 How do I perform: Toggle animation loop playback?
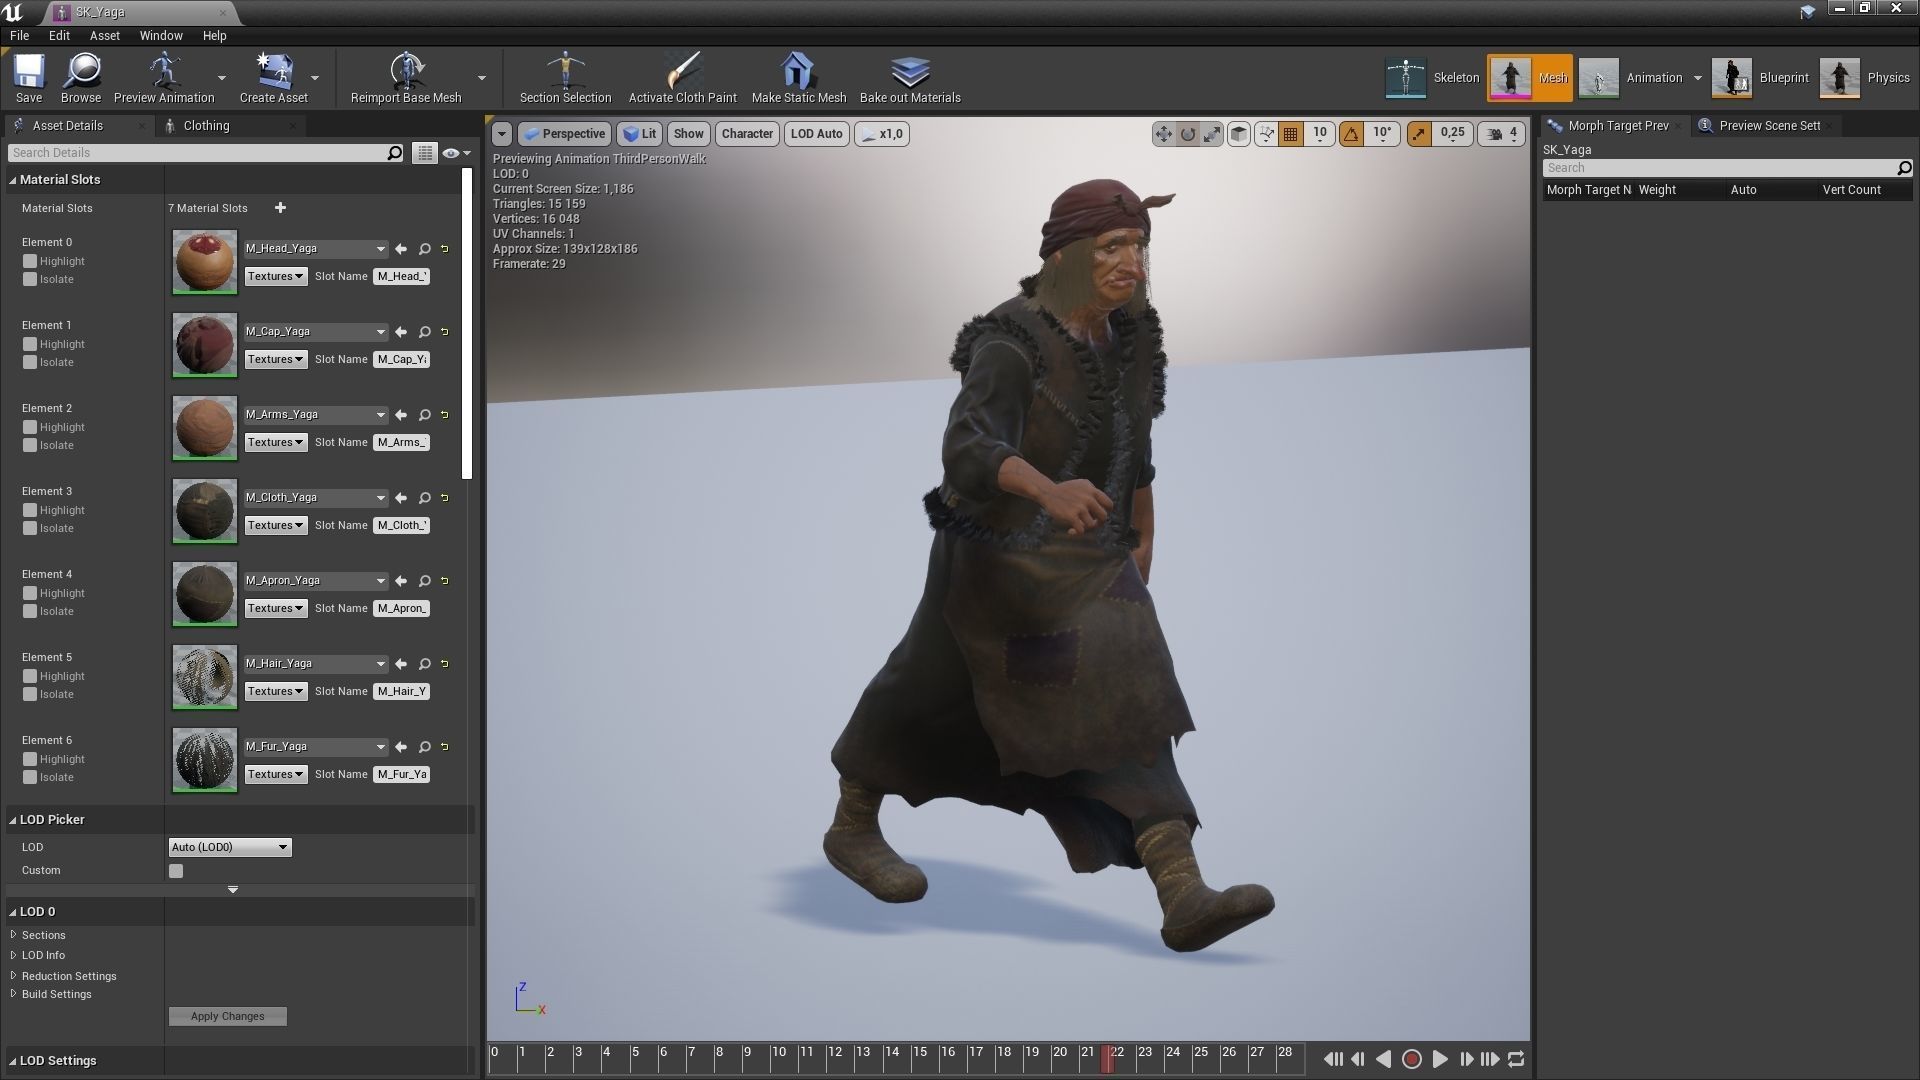(x=1516, y=1059)
